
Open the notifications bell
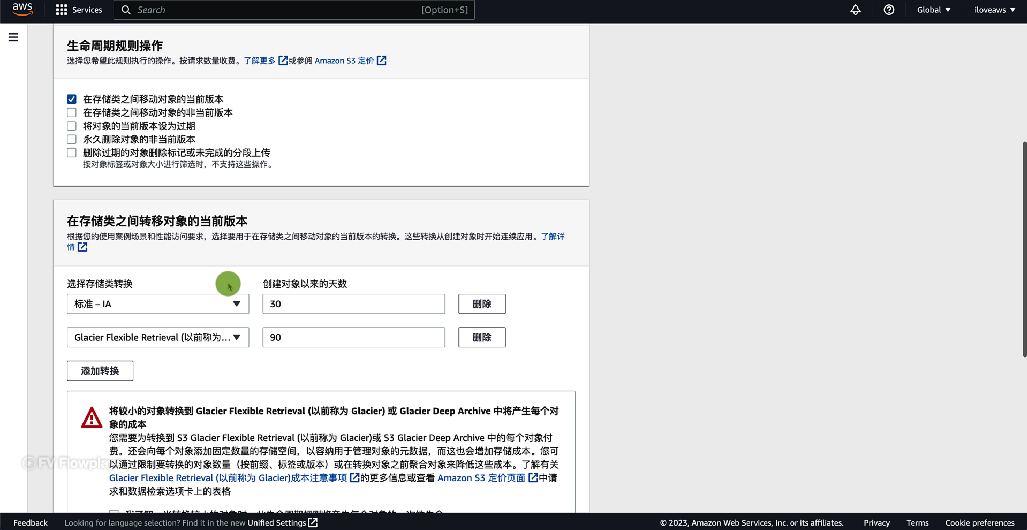pos(855,10)
